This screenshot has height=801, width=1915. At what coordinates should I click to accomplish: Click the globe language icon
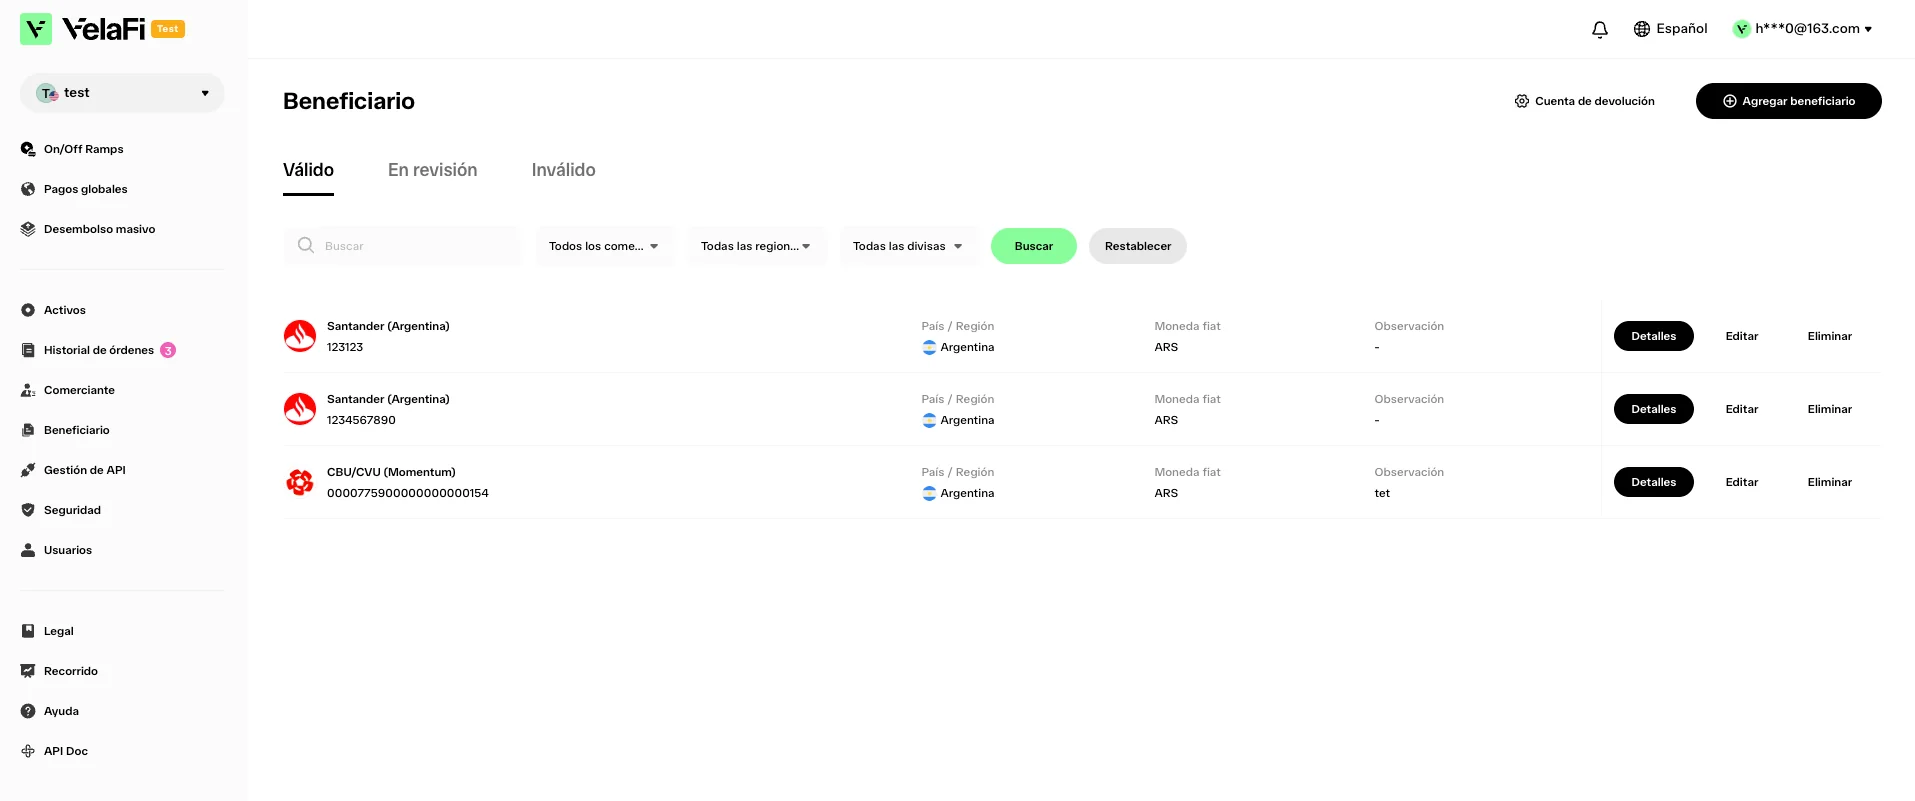coord(1642,29)
